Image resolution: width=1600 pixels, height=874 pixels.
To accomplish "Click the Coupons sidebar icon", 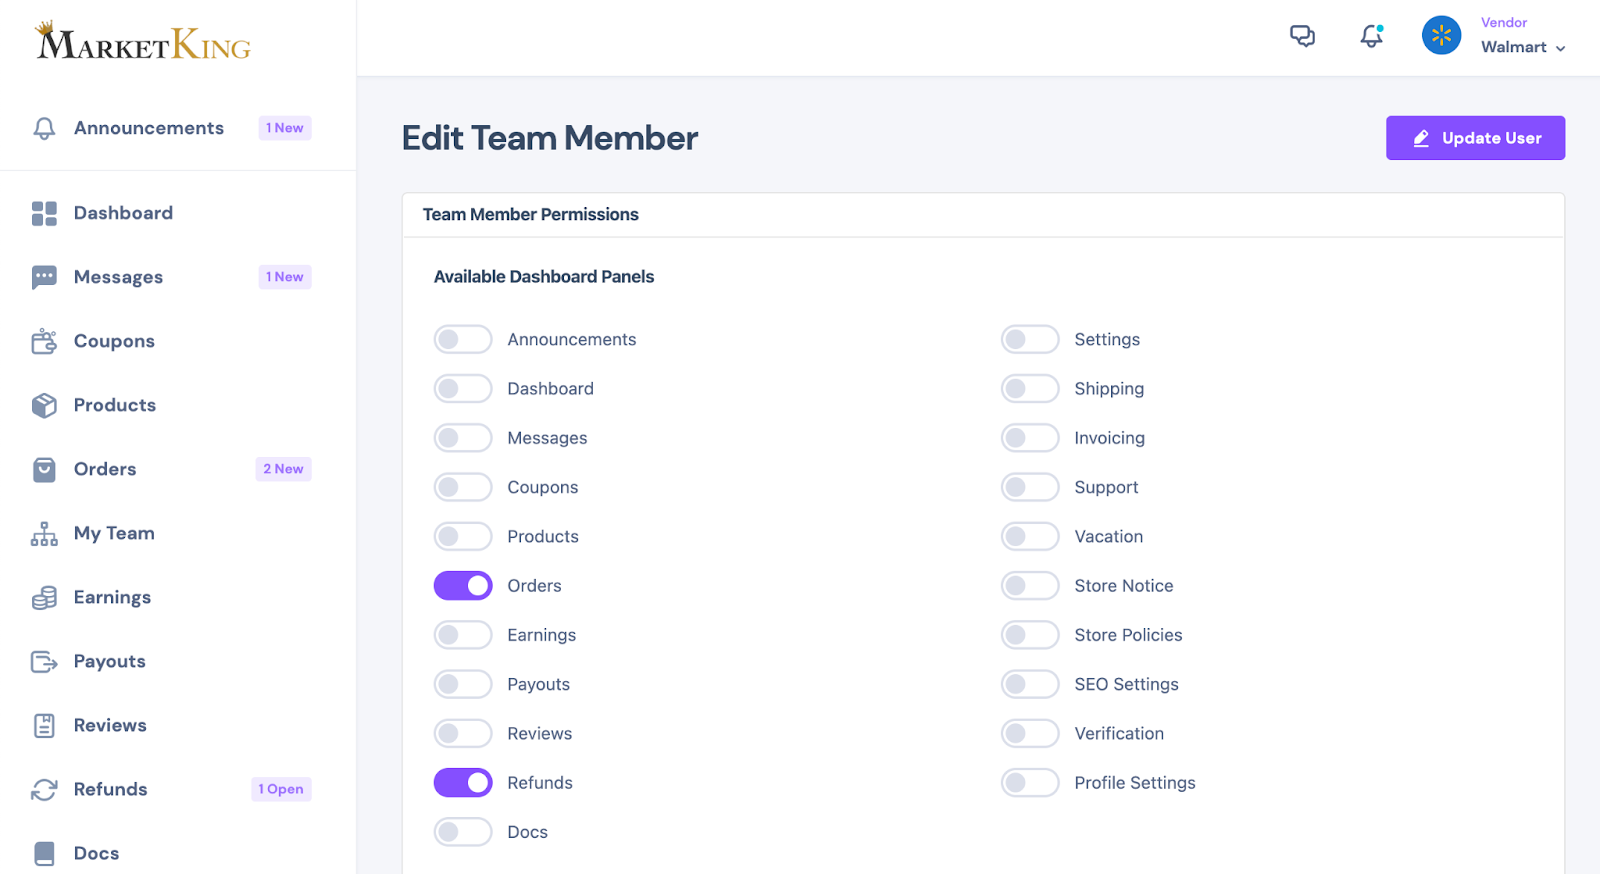I will point(44,342).
